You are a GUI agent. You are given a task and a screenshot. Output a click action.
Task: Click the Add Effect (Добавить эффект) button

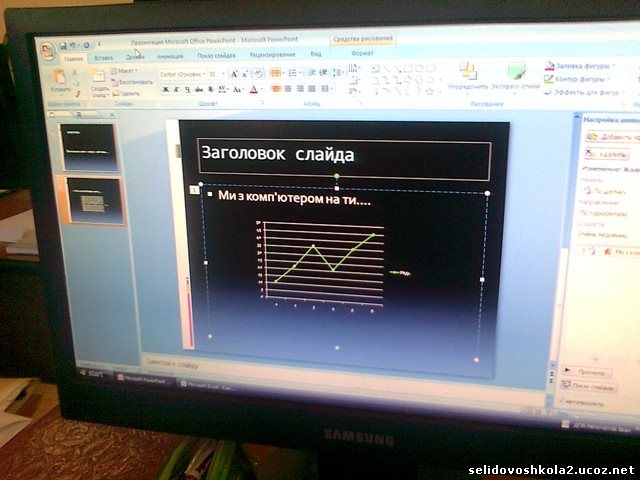pos(612,138)
